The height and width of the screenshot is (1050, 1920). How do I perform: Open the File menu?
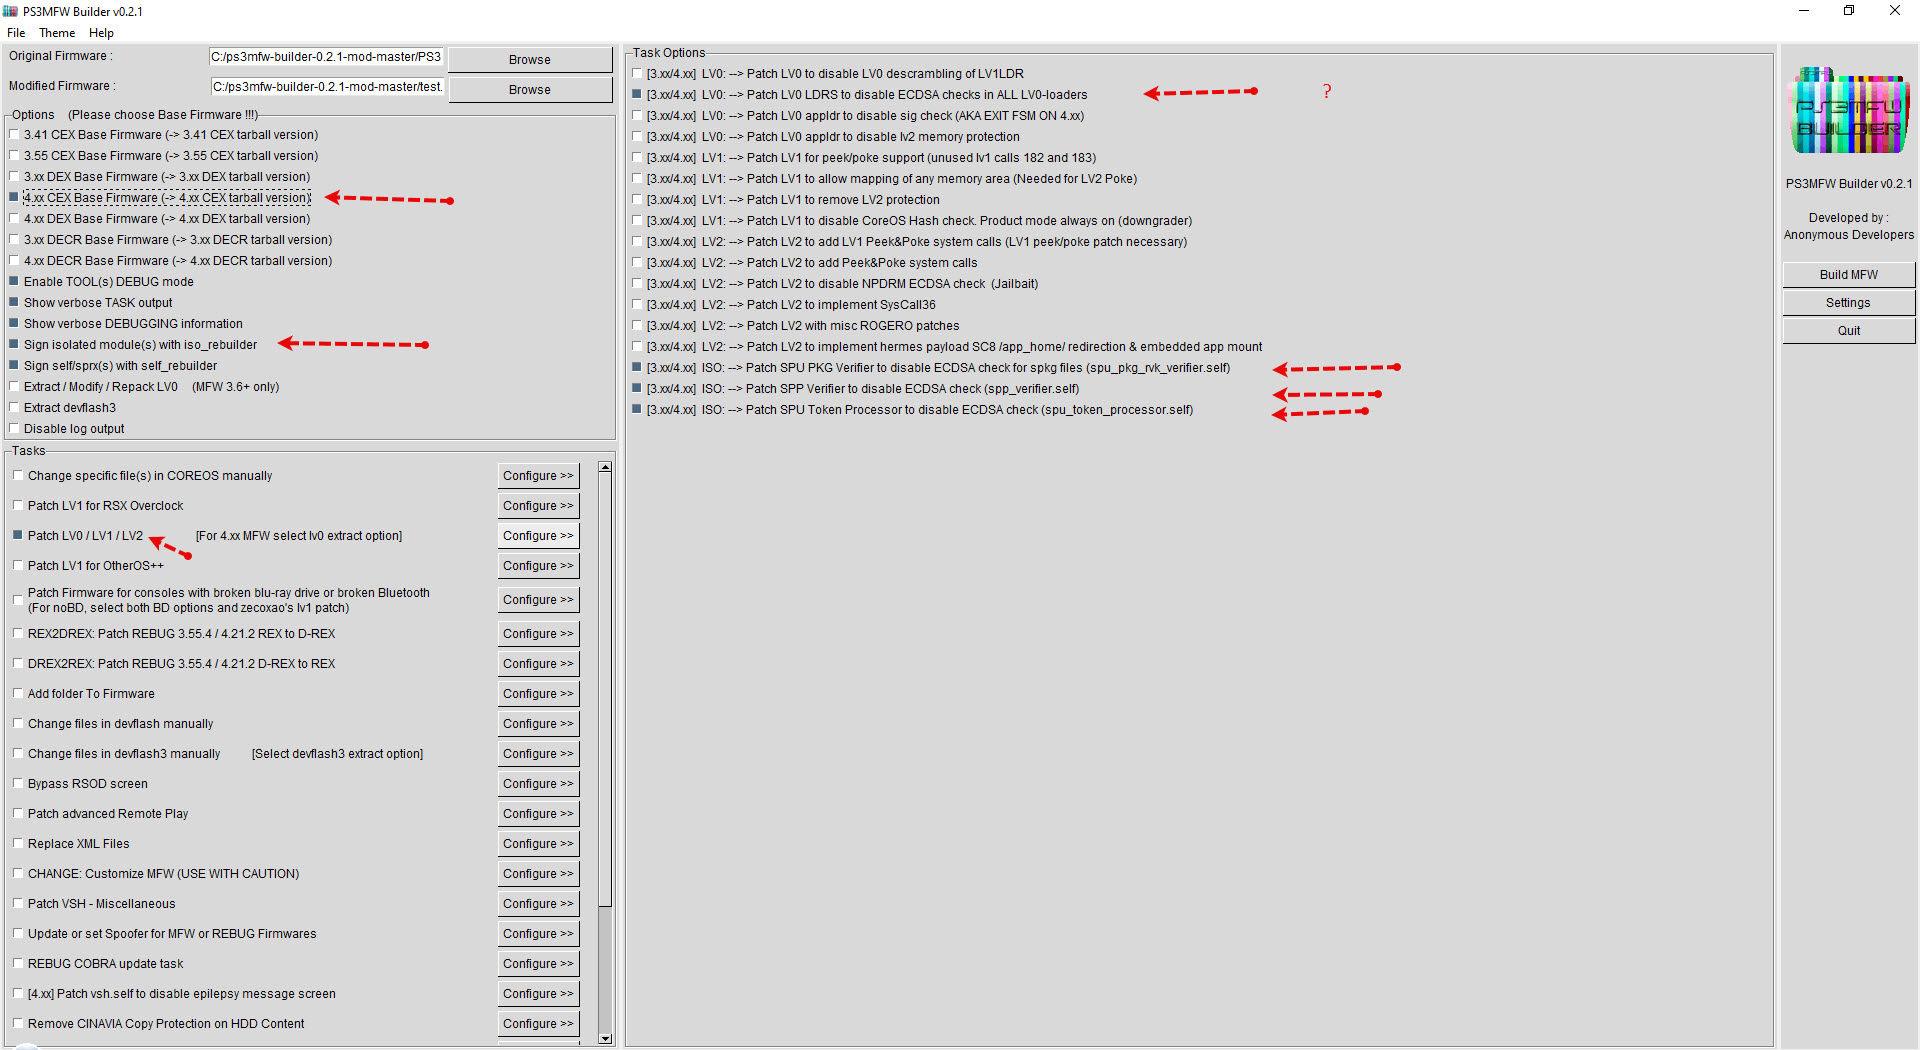16,33
